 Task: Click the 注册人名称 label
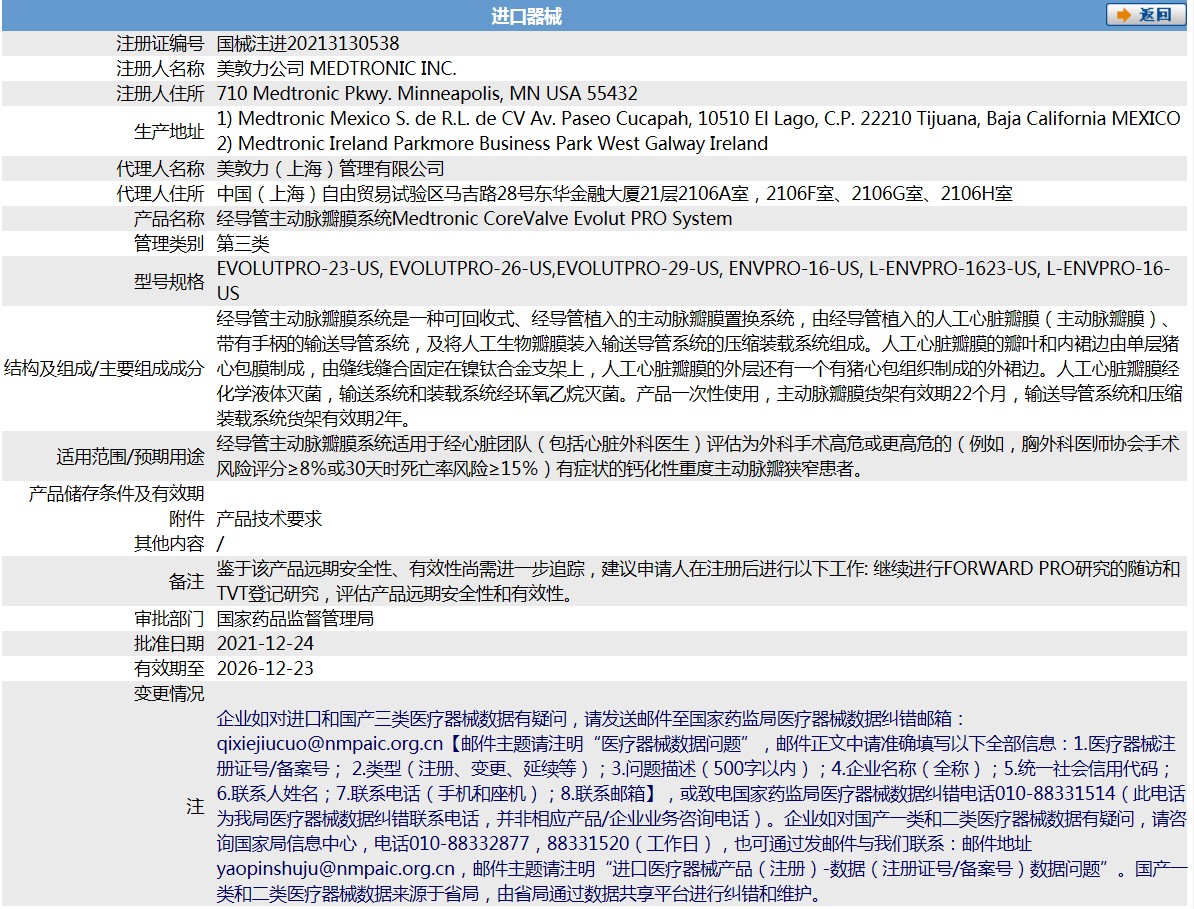tap(160, 69)
